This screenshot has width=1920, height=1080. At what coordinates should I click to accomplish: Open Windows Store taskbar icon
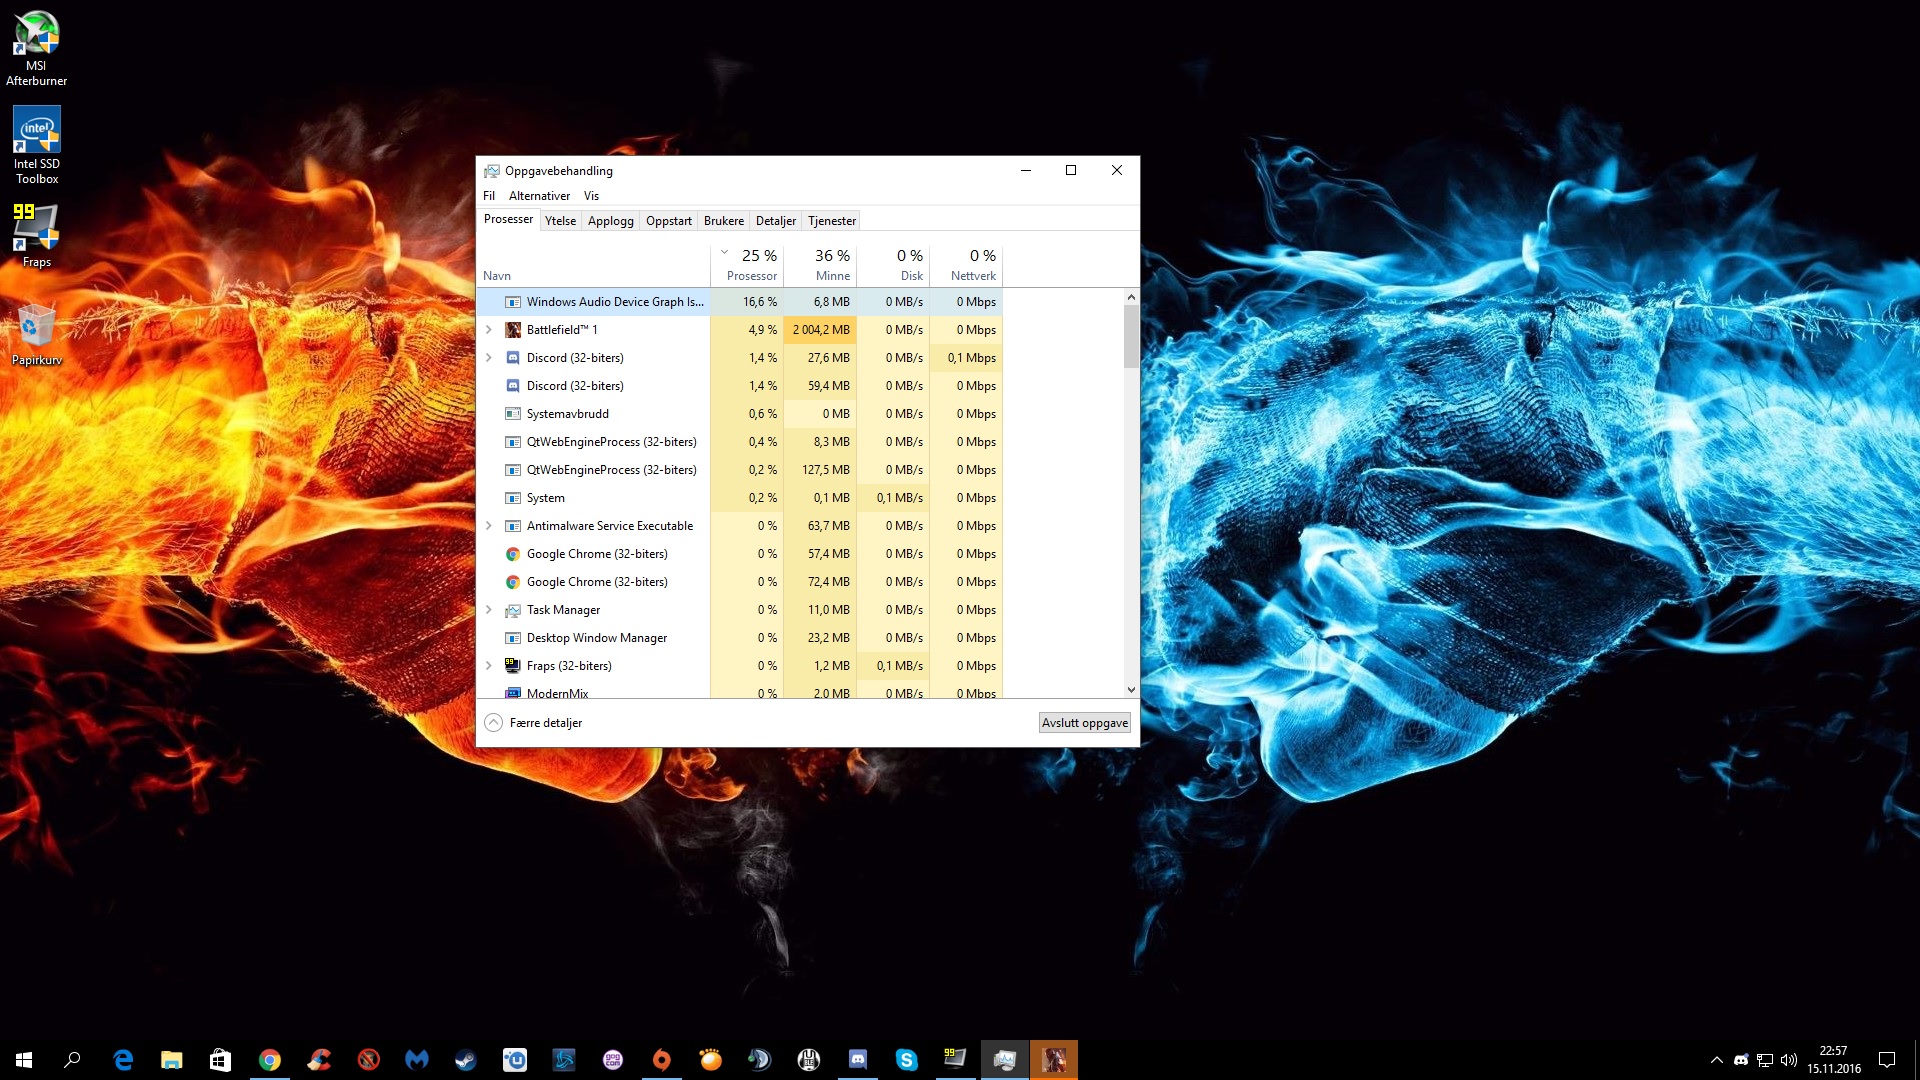coord(221,1060)
